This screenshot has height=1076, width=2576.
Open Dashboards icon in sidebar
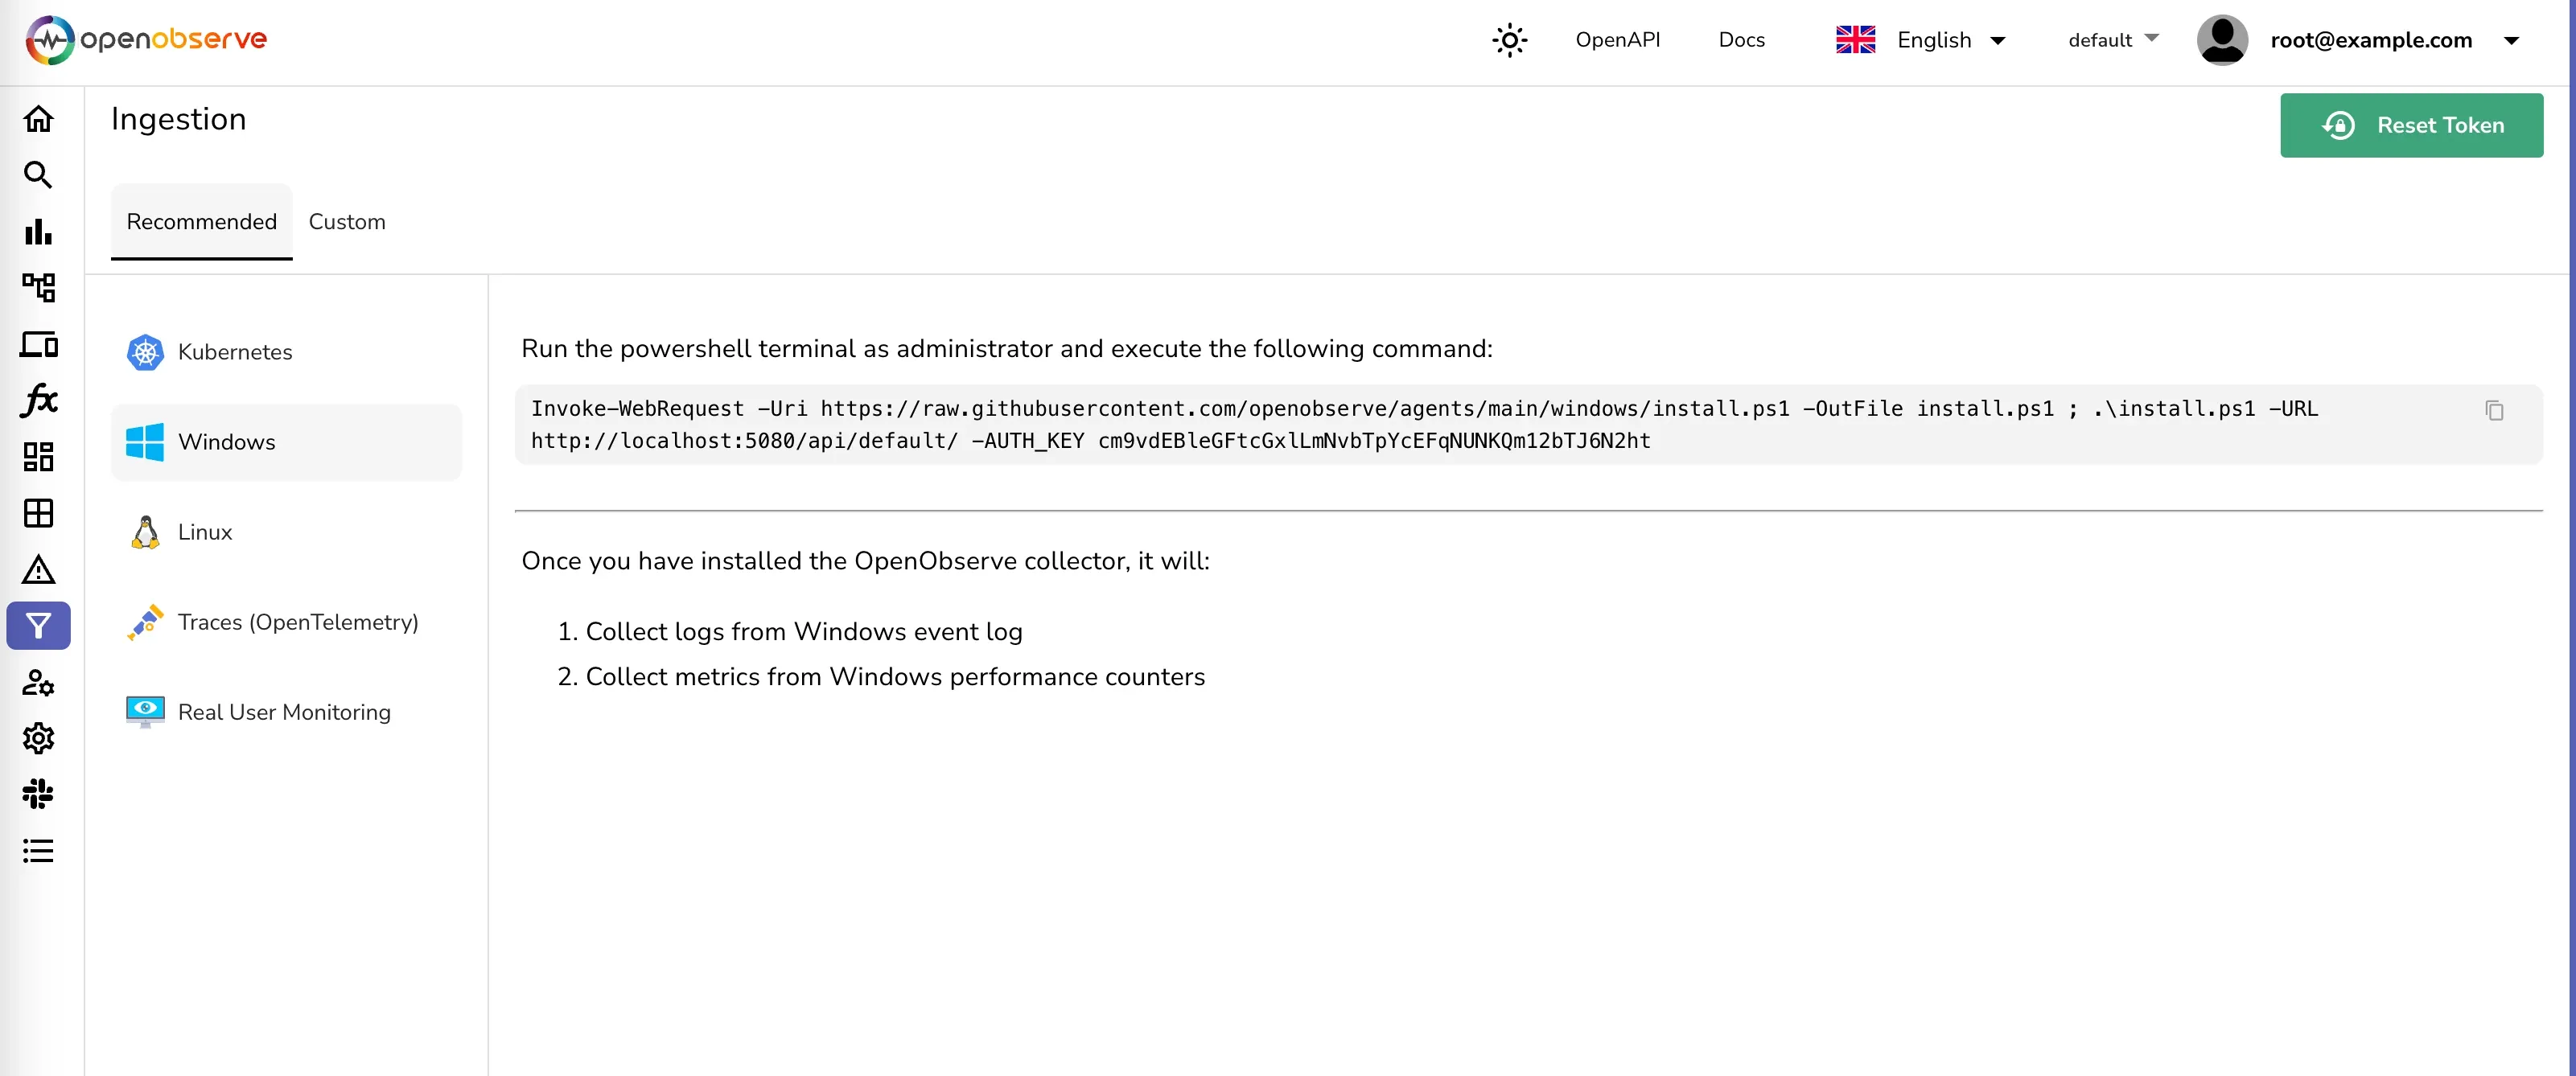click(x=38, y=457)
